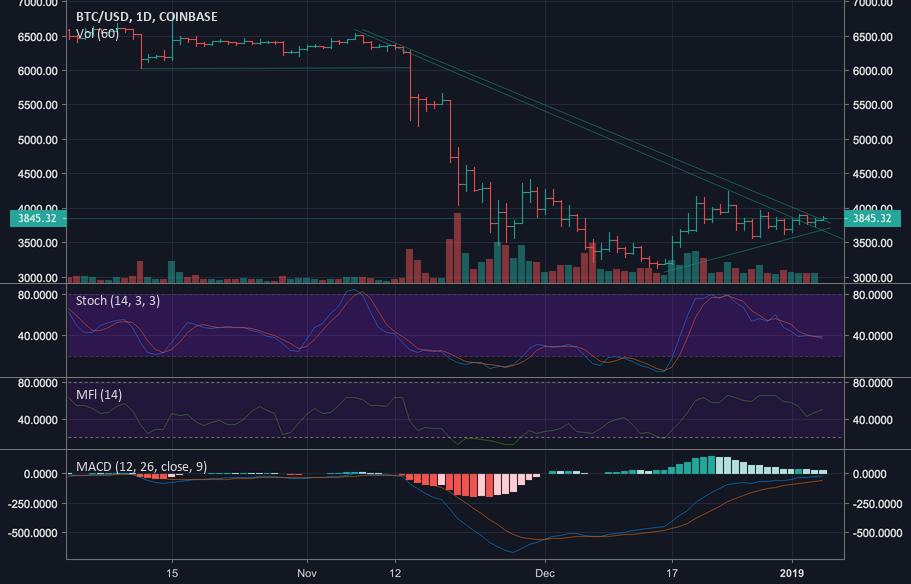Click inside the Stoch indicator pane
911x584 pixels.
pyautogui.click(x=450, y=330)
